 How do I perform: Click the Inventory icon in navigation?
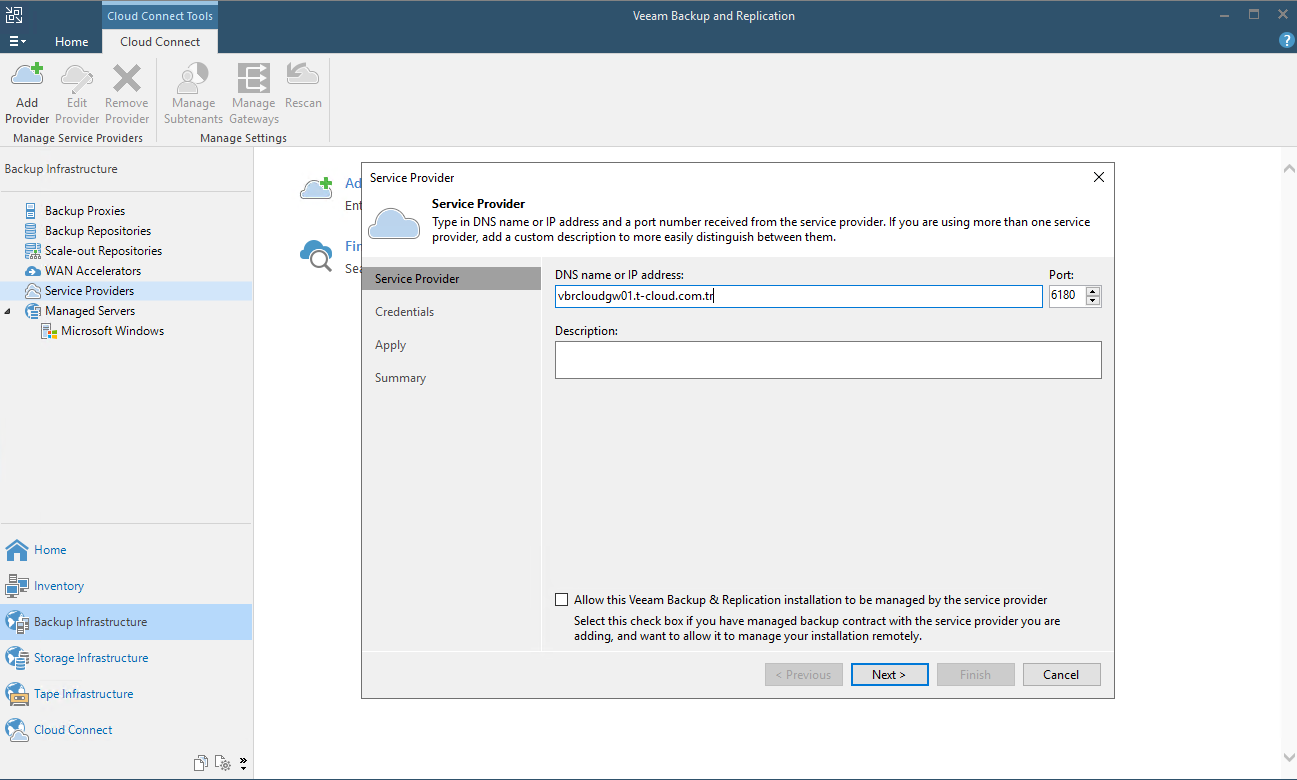point(17,586)
